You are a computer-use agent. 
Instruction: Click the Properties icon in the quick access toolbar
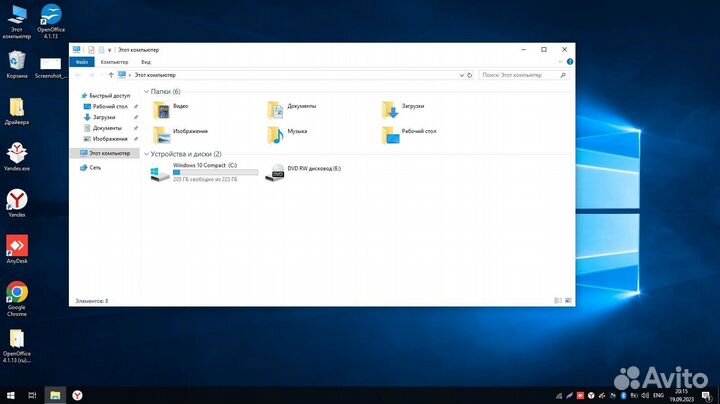(x=91, y=50)
